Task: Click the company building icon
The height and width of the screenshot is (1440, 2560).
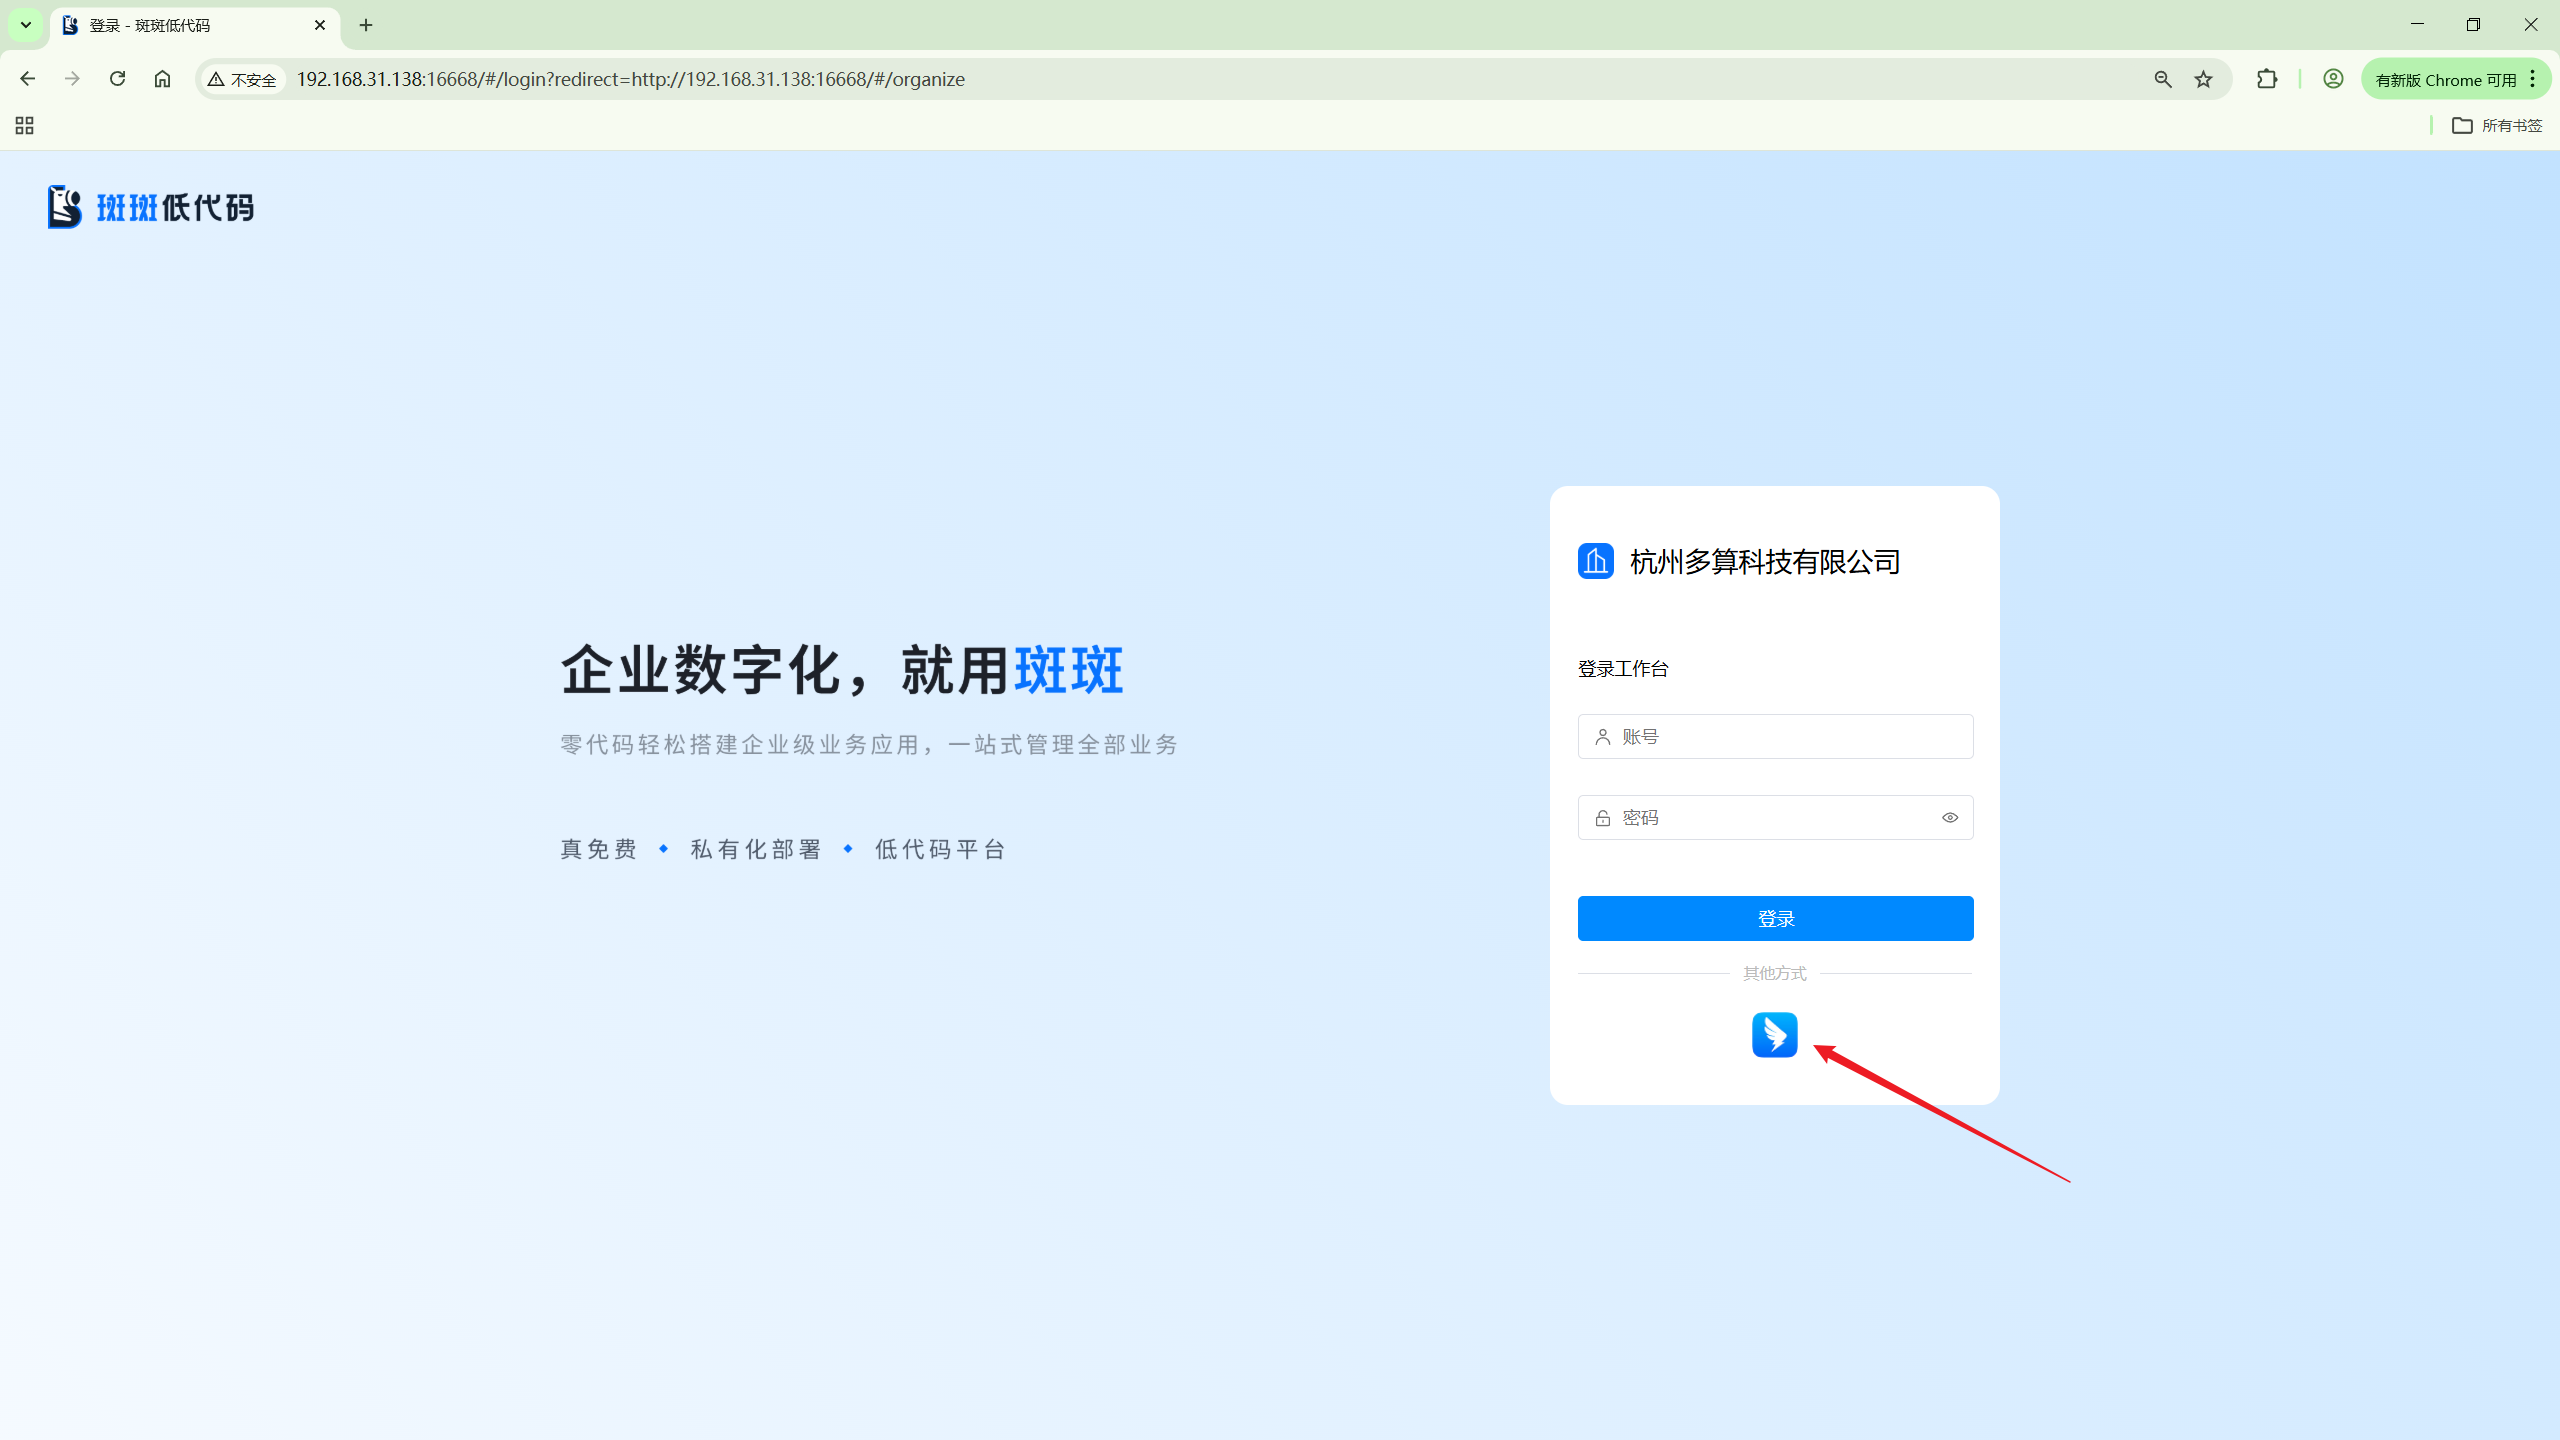Action: coord(1595,561)
